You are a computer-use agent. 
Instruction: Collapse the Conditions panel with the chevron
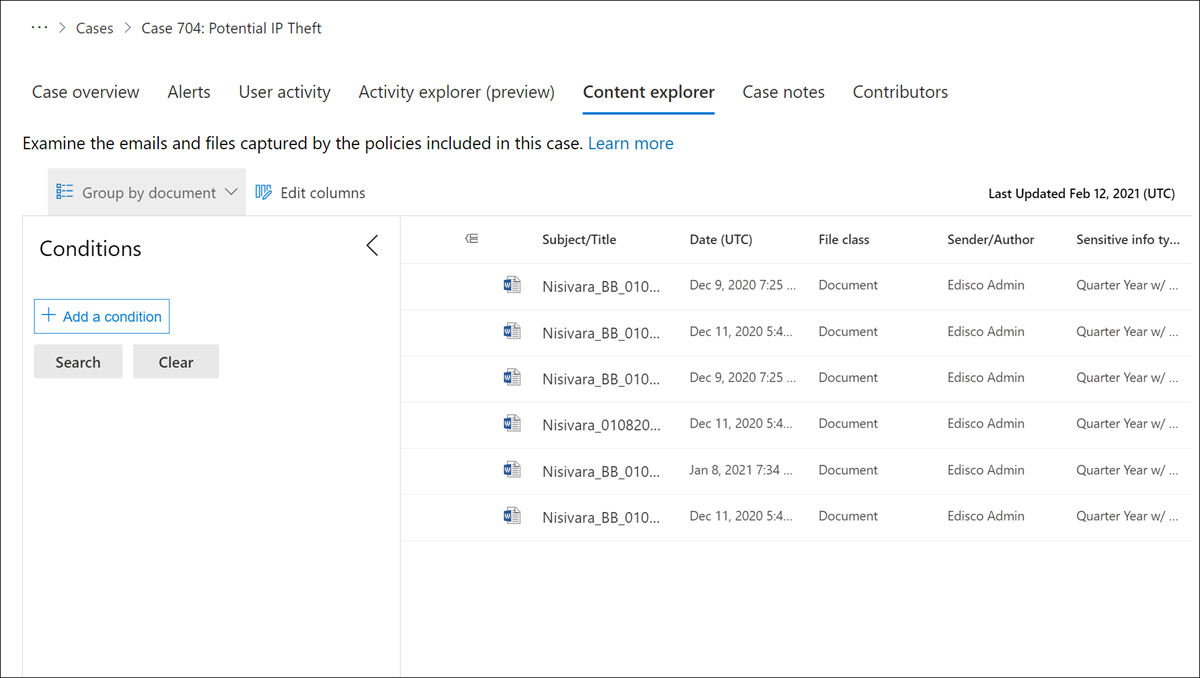coord(372,246)
